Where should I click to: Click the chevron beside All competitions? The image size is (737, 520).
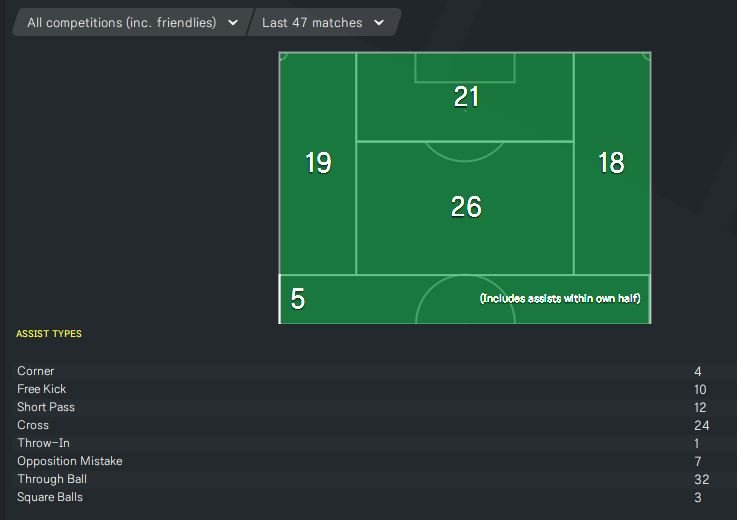233,22
